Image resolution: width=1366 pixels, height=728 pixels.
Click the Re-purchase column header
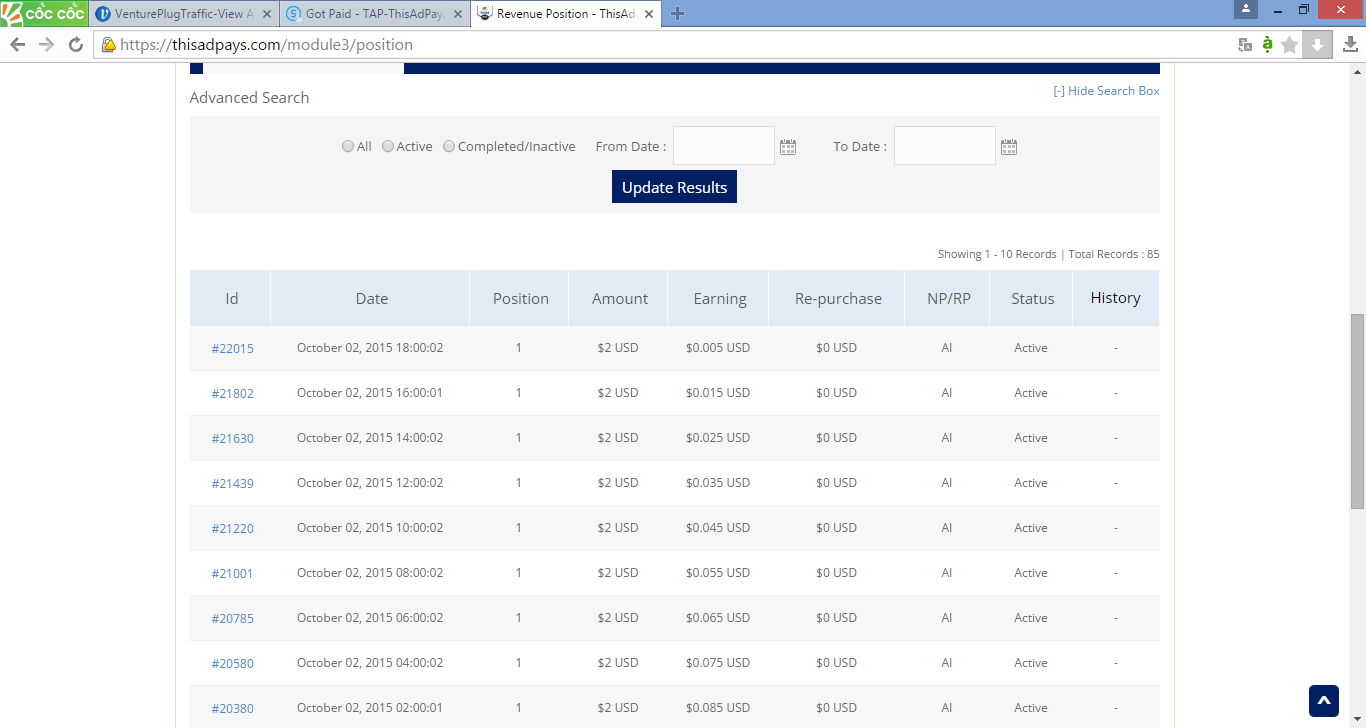(x=837, y=298)
